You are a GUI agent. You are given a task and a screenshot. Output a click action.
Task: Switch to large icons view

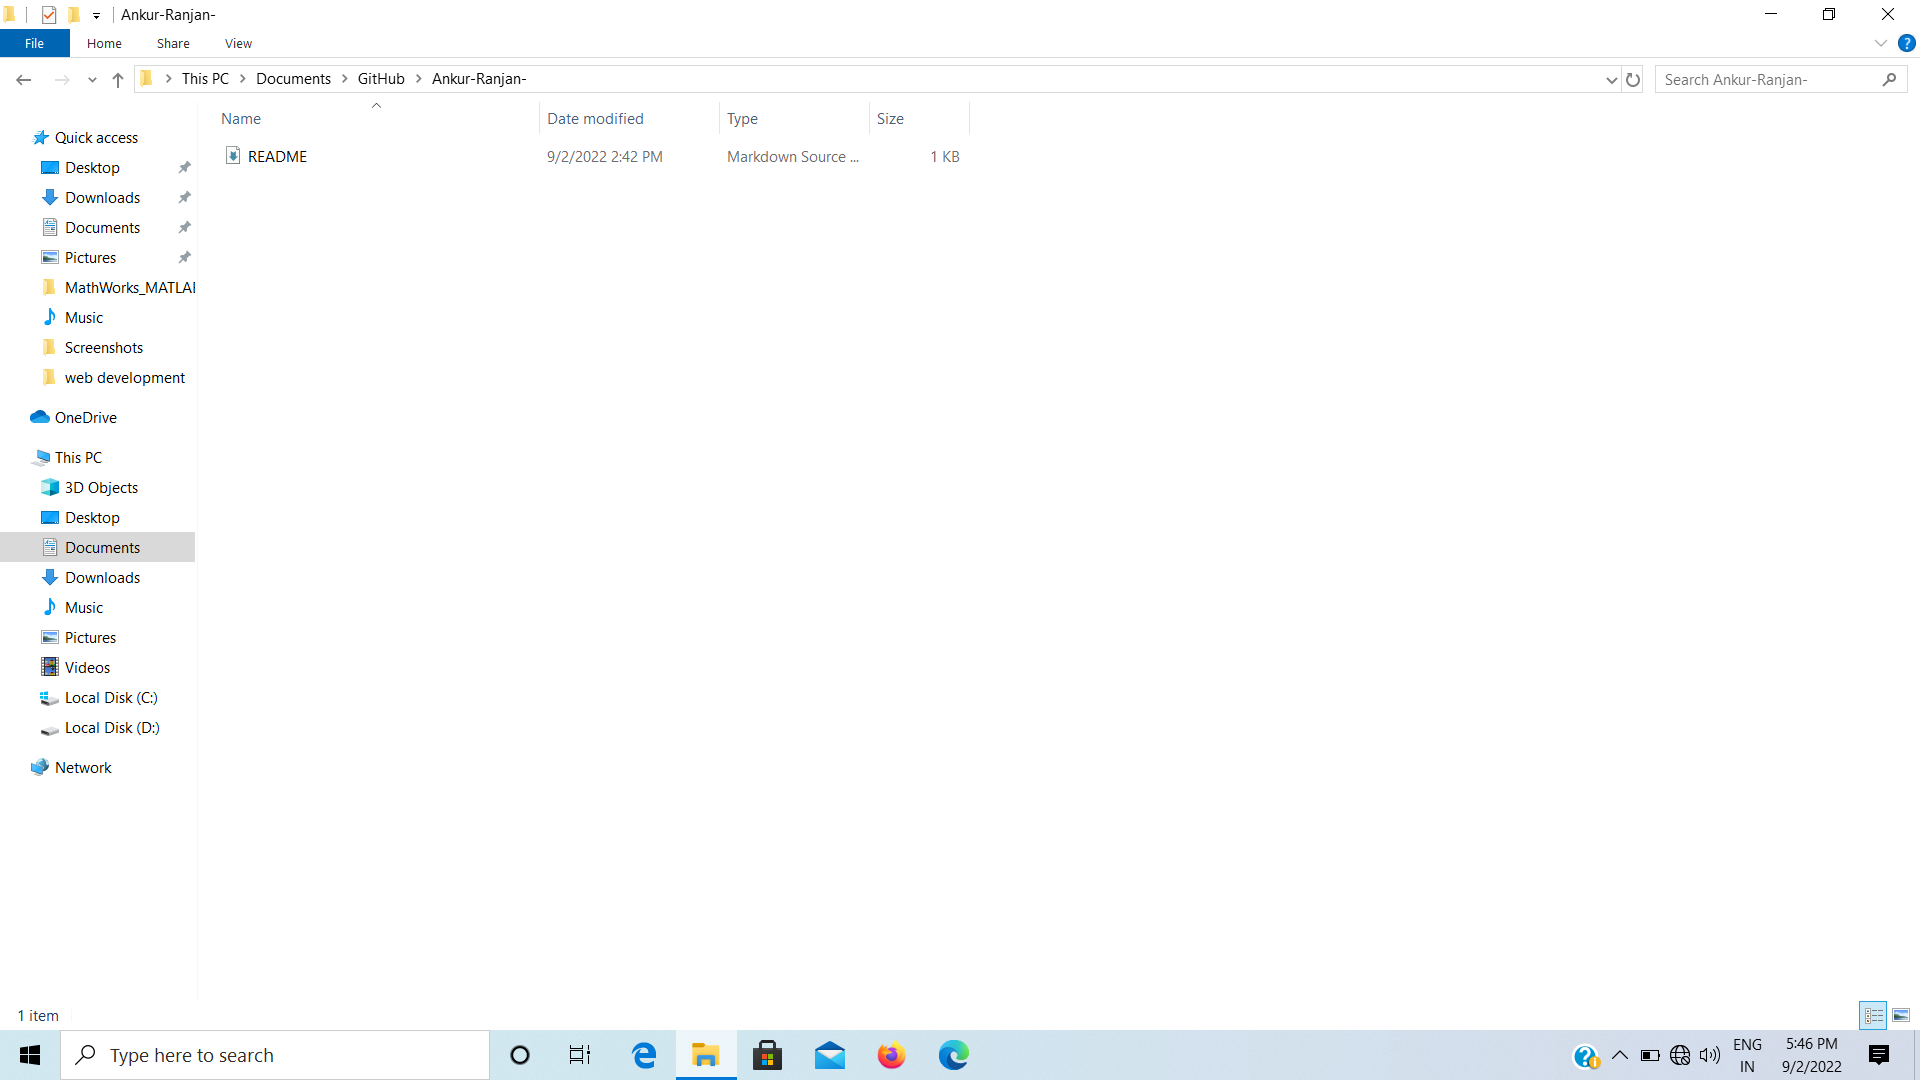click(x=1899, y=1015)
